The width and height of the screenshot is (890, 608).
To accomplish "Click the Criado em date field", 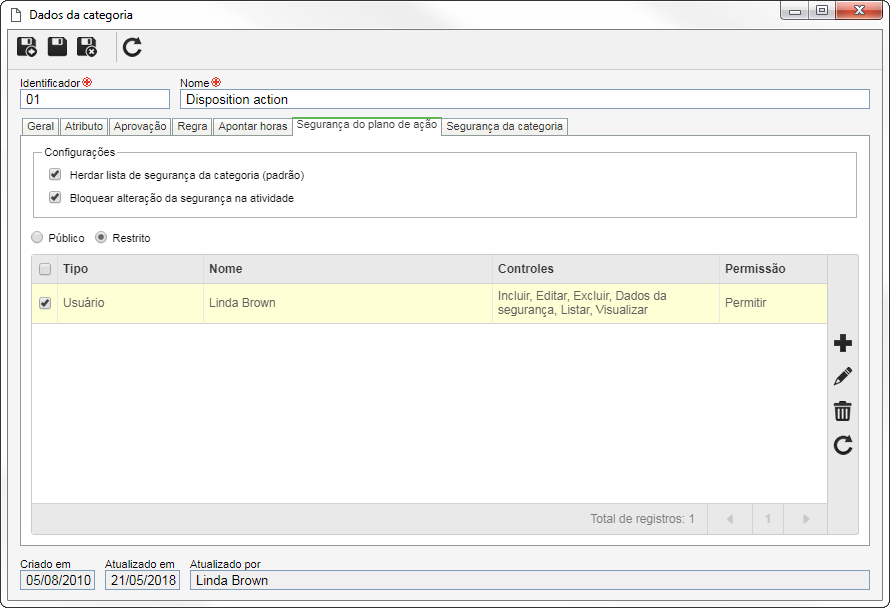I will (57, 580).
